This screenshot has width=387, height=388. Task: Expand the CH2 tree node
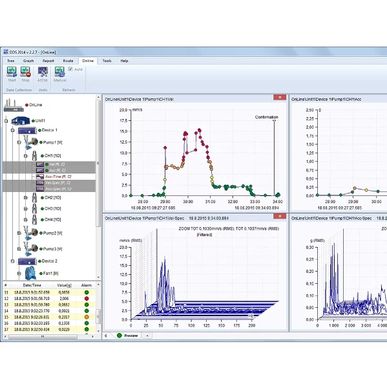point(26,198)
